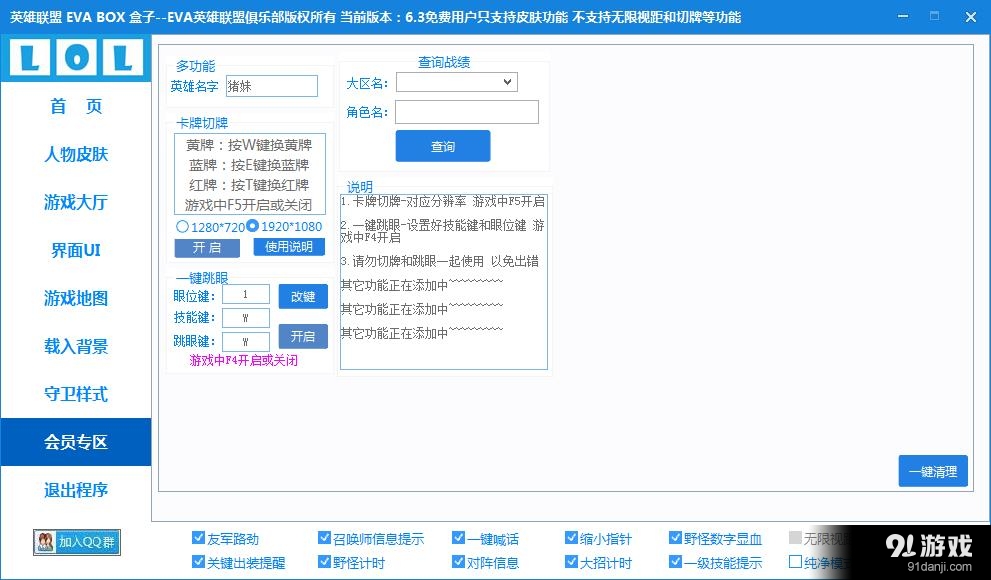Go to the 界面UI tab

76,250
